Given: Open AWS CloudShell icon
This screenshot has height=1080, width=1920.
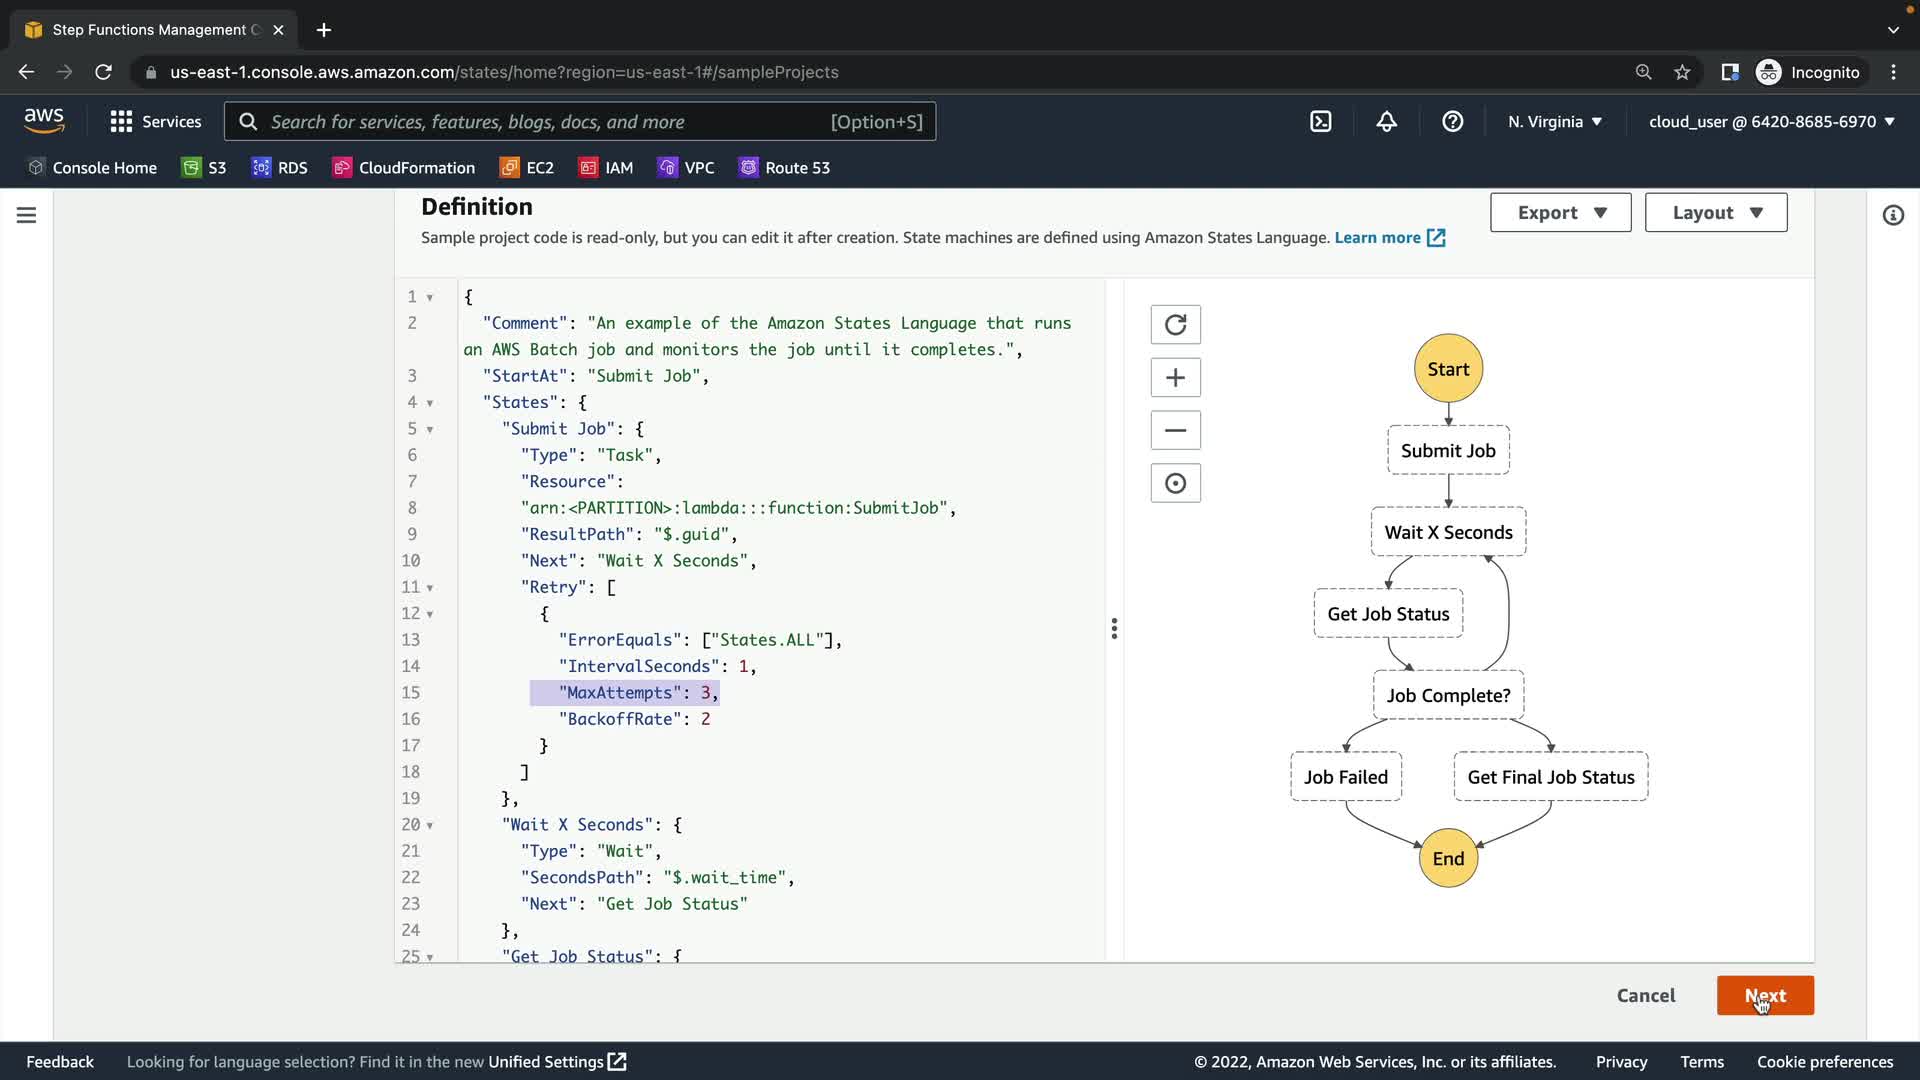Looking at the screenshot, I should click(1320, 122).
